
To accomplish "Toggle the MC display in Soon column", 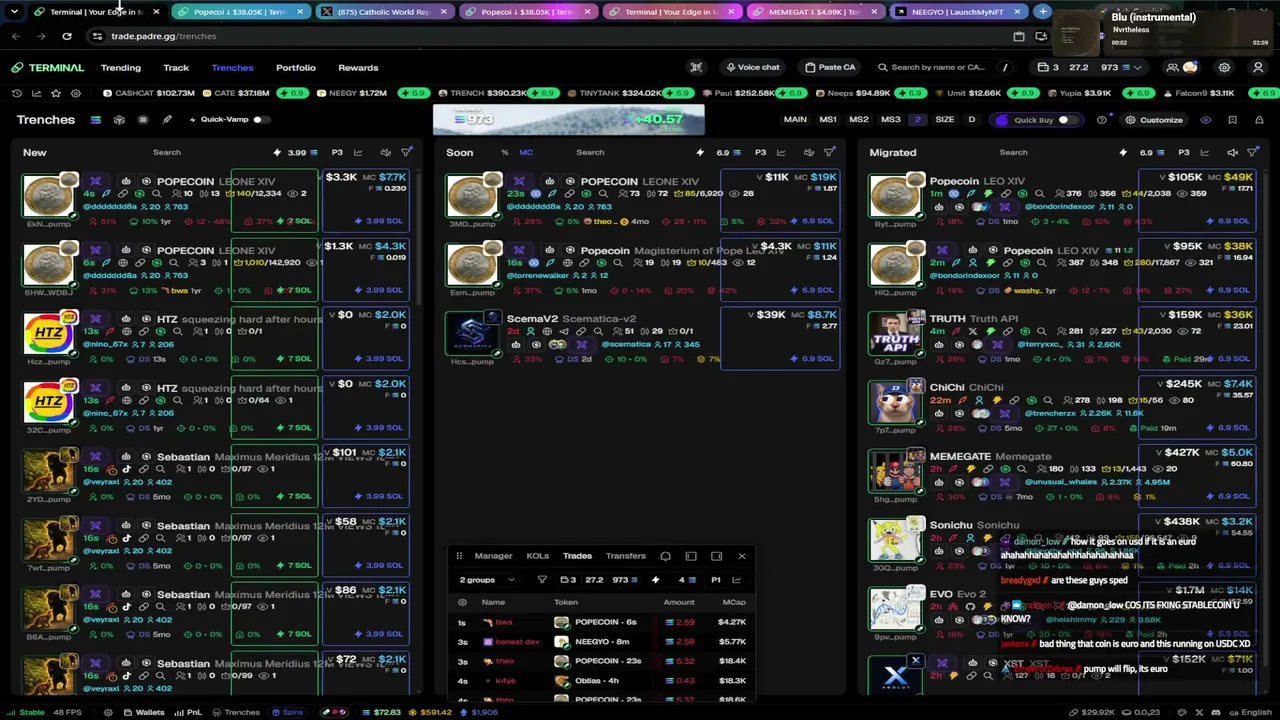I will click(526, 153).
